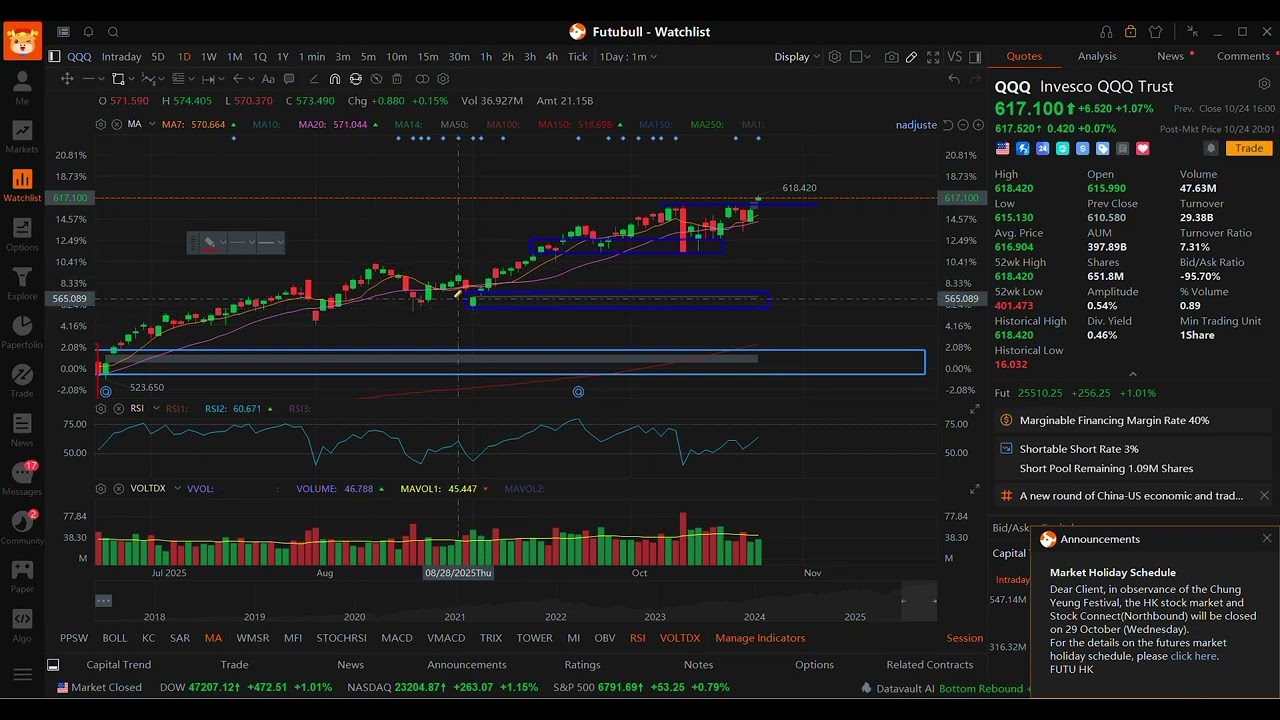Image resolution: width=1280 pixels, height=720 pixels.
Task: Open the Display dropdown
Action: click(796, 57)
